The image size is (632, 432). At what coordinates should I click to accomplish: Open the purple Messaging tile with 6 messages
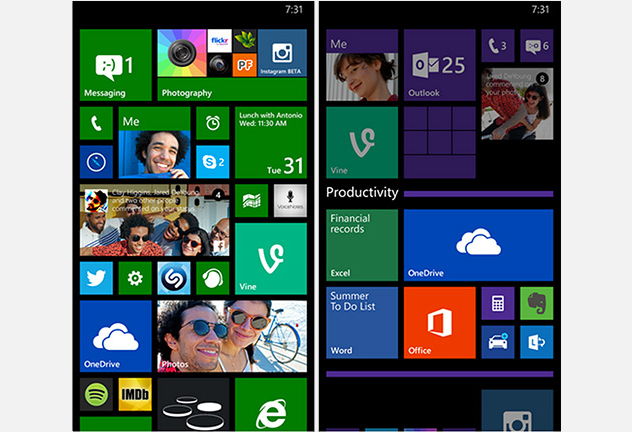536,46
